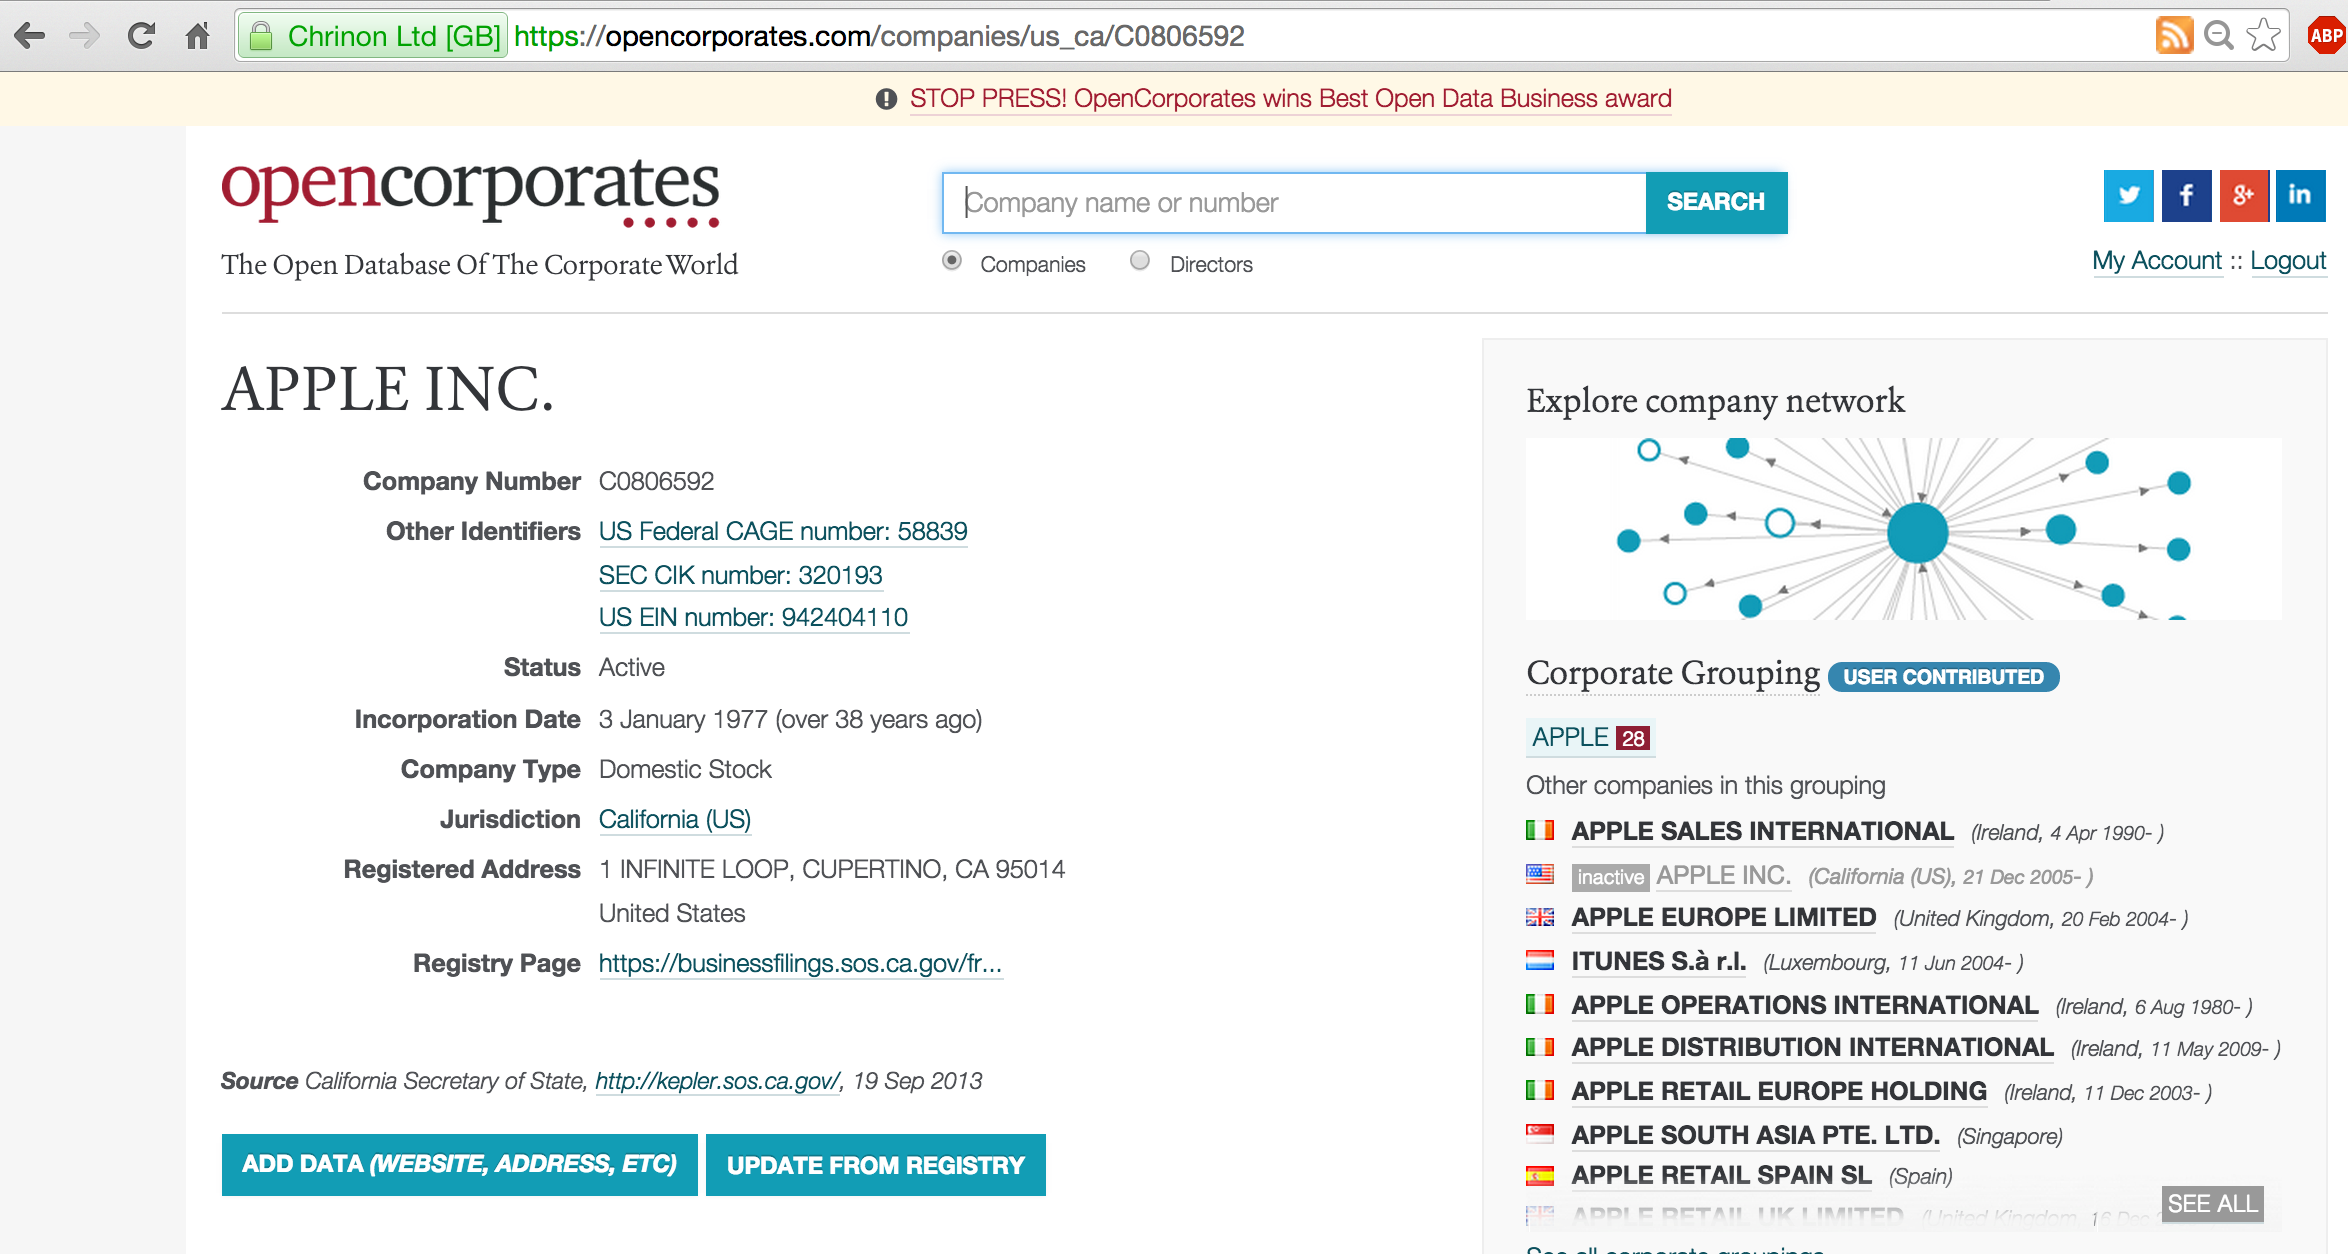Open the company network graph thumbnail
The image size is (2348, 1254).
pos(1903,529)
